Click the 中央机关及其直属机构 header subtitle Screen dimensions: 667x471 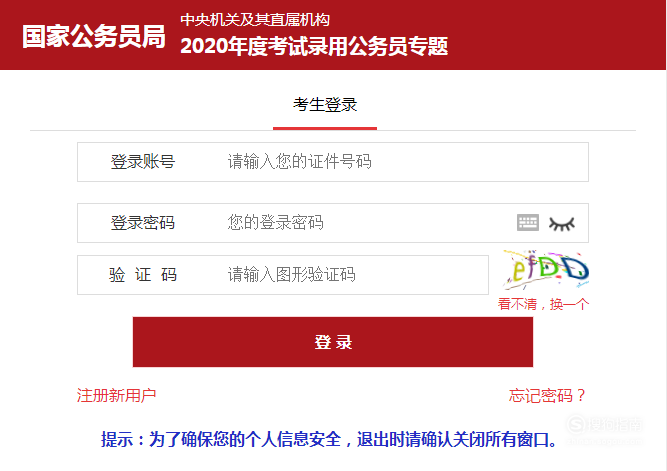coord(255,20)
